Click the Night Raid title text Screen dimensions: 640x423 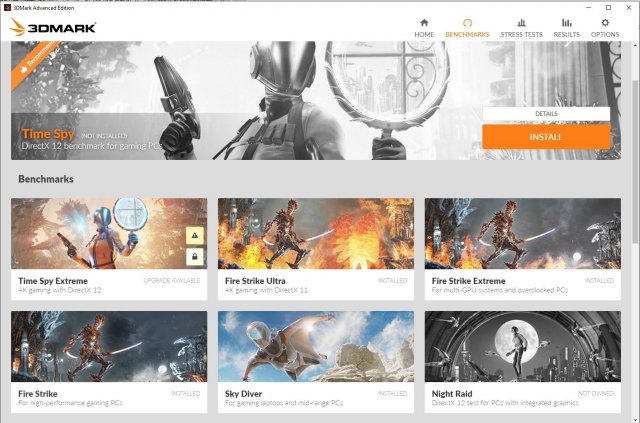tap(452, 394)
